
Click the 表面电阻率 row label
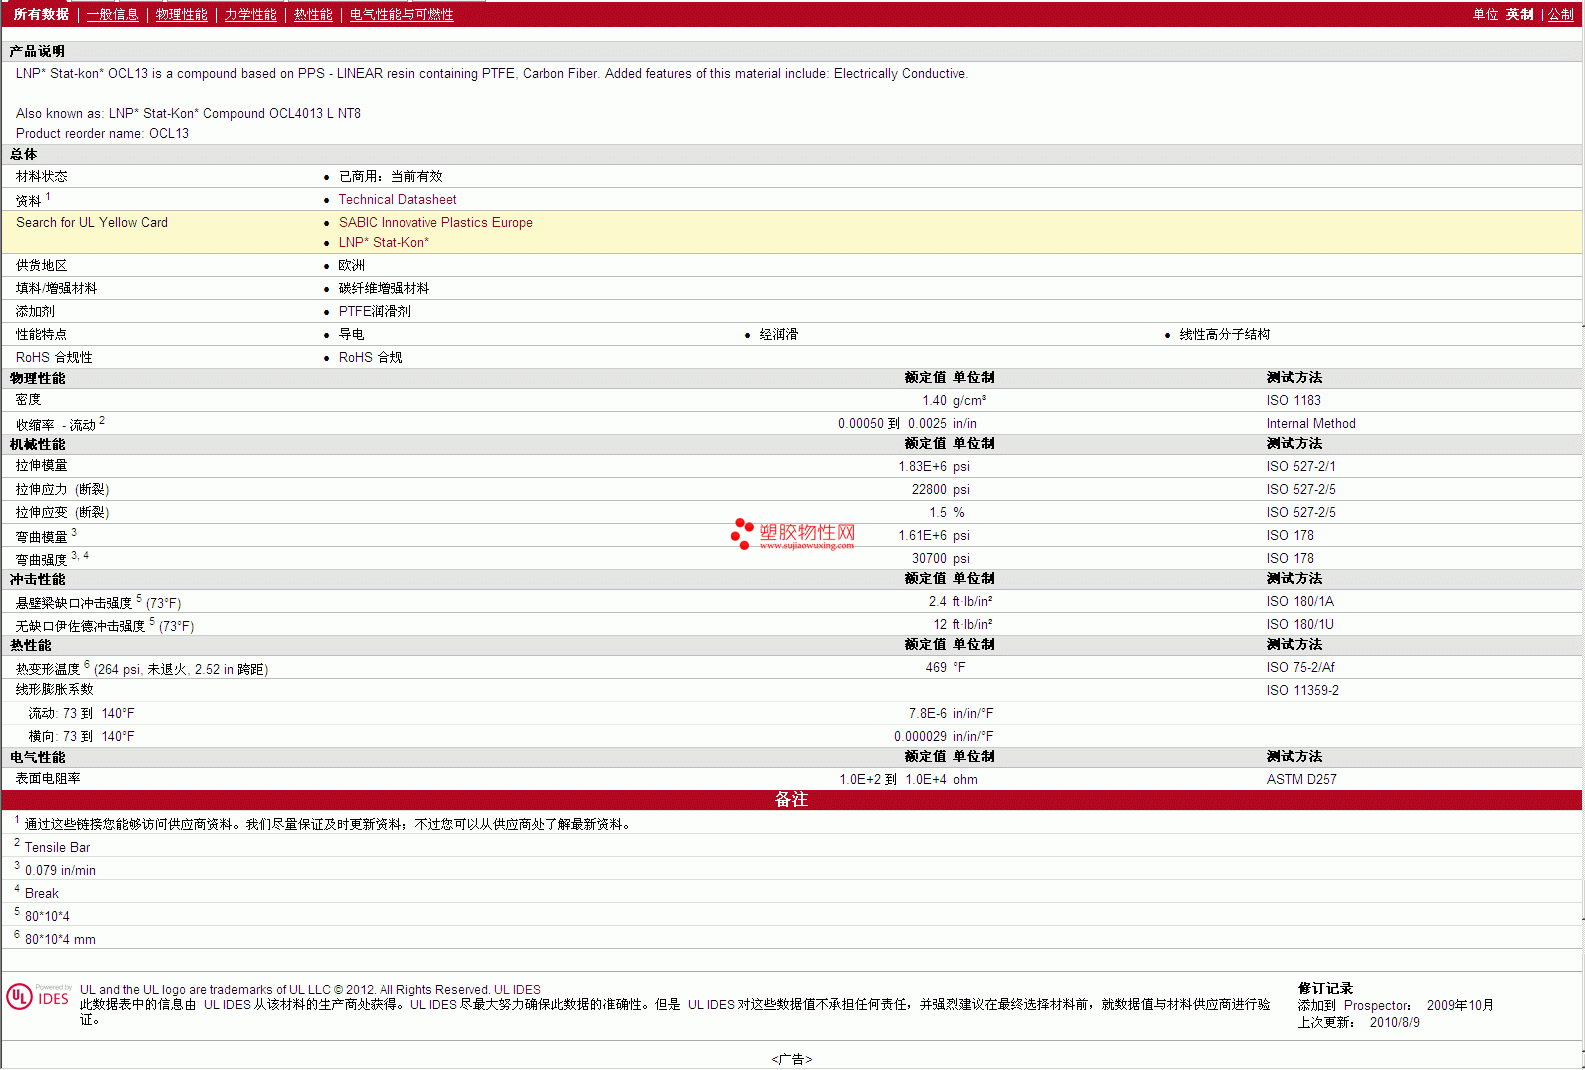pyautogui.click(x=48, y=778)
